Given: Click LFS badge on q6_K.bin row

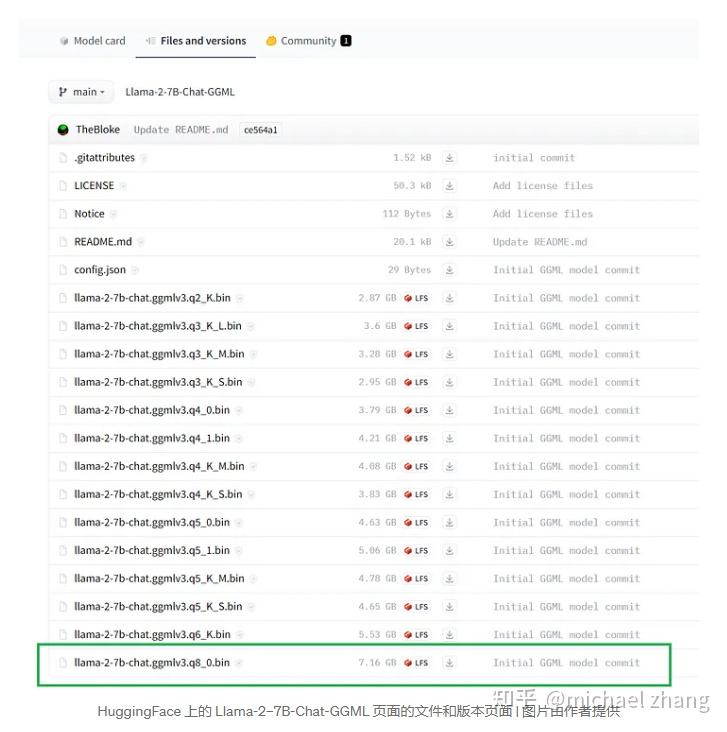Looking at the screenshot, I should (x=416, y=634).
